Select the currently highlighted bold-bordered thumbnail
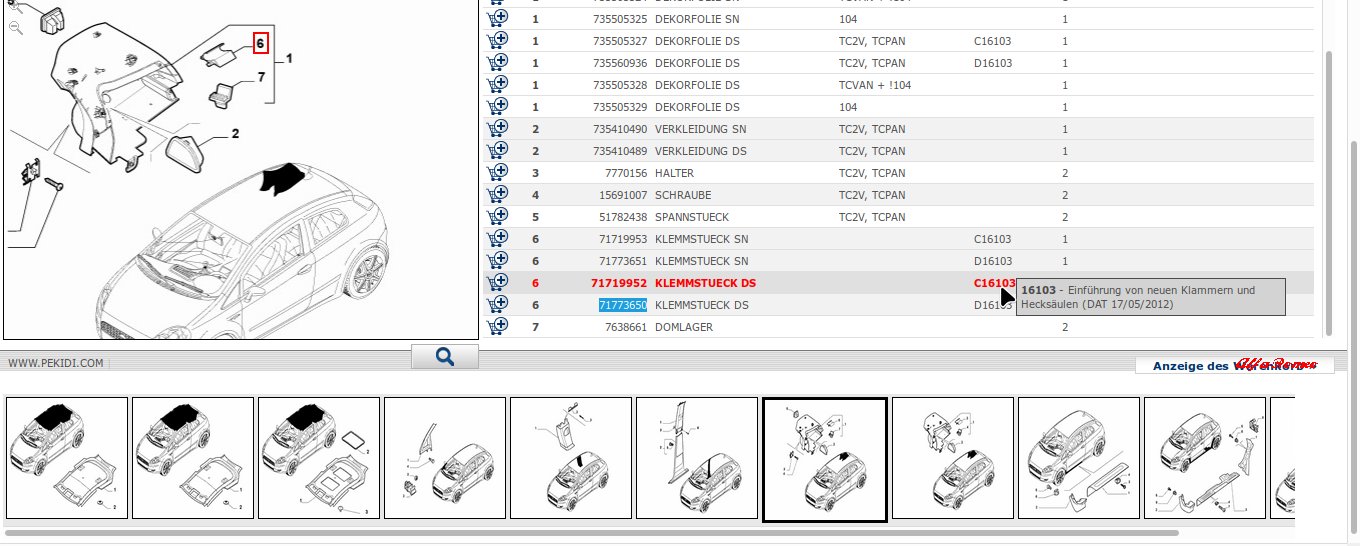The height and width of the screenshot is (546, 1360). [824, 459]
